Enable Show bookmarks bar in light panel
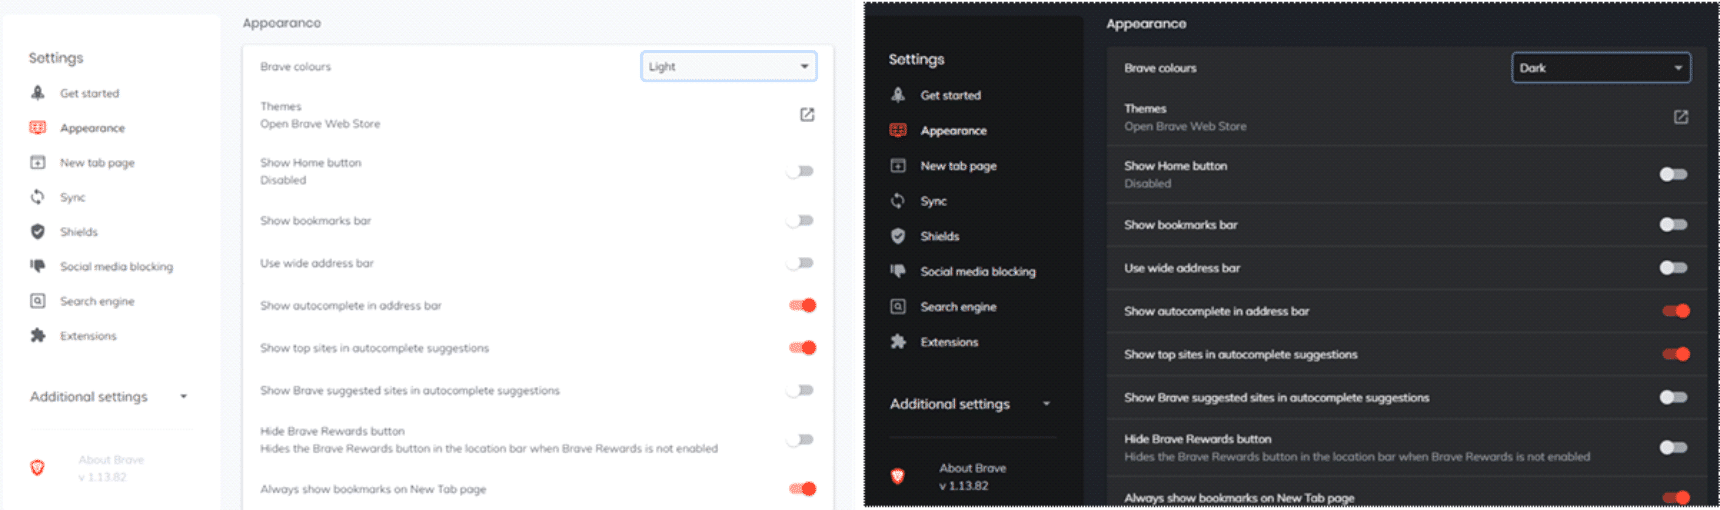This screenshot has width=1720, height=510. 800,220
